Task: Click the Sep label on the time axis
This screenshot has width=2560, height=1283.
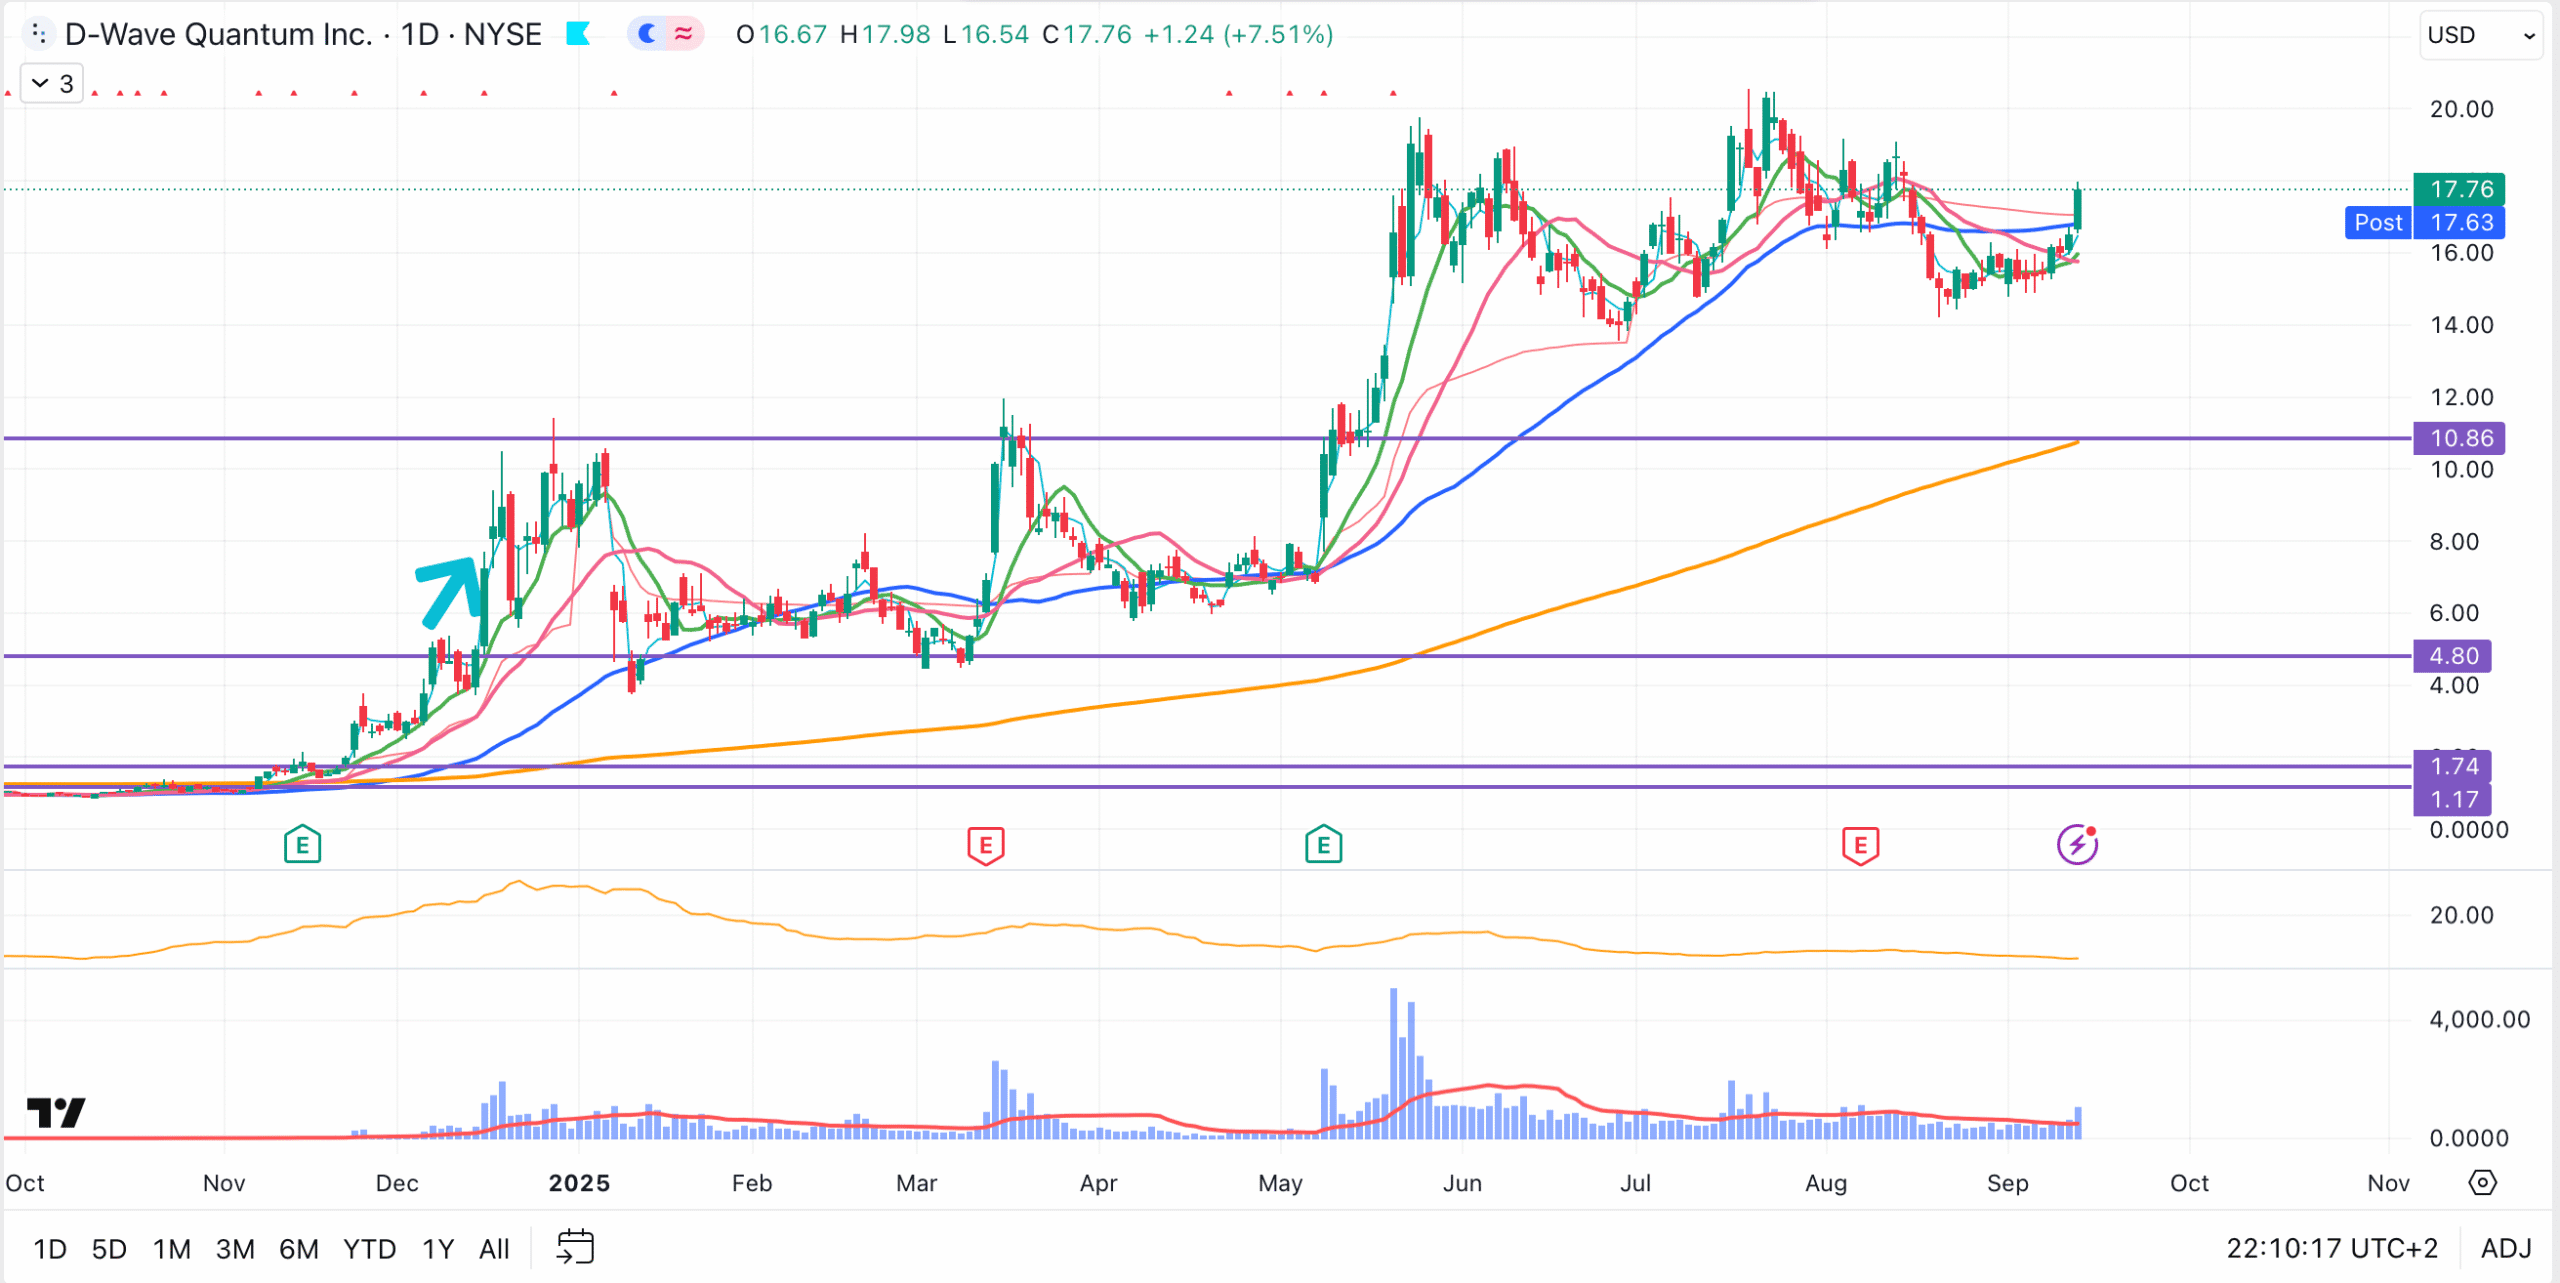Action: point(2007,1183)
